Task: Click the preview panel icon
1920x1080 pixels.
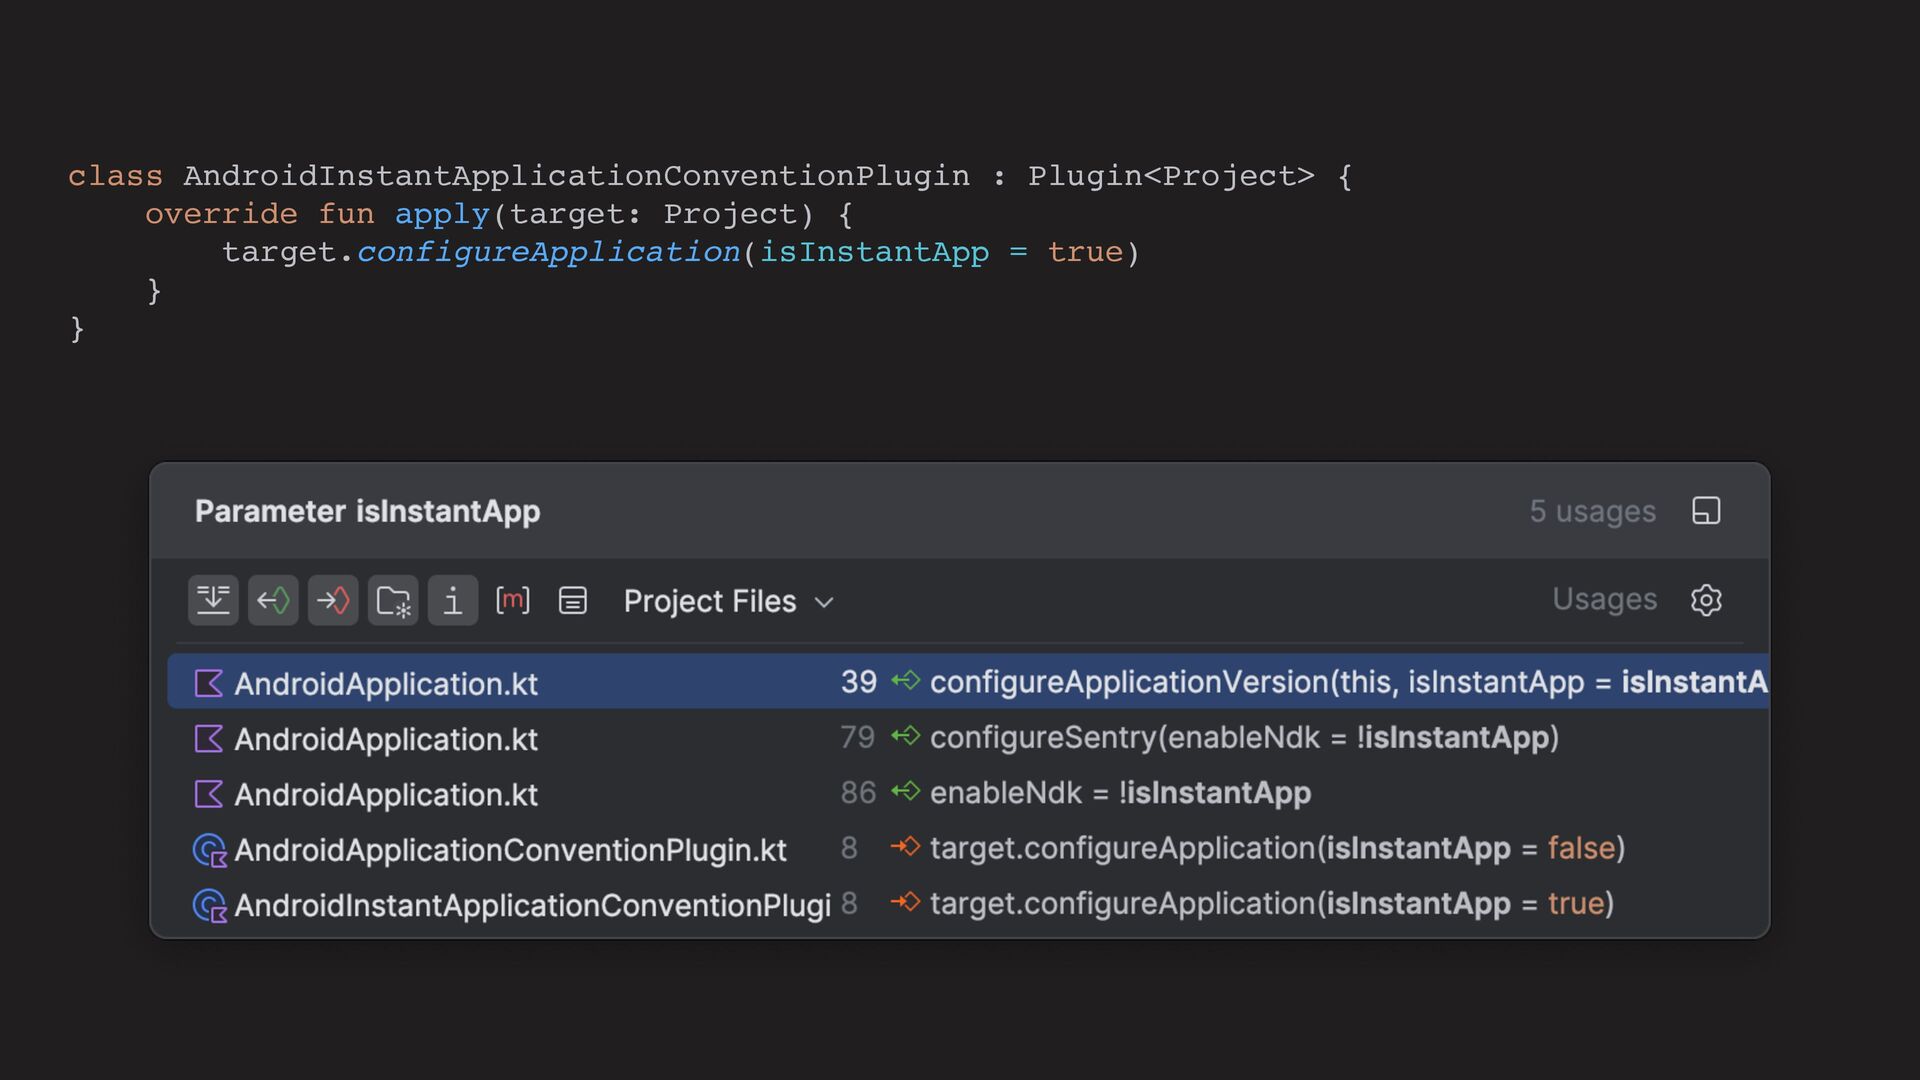Action: tap(573, 600)
